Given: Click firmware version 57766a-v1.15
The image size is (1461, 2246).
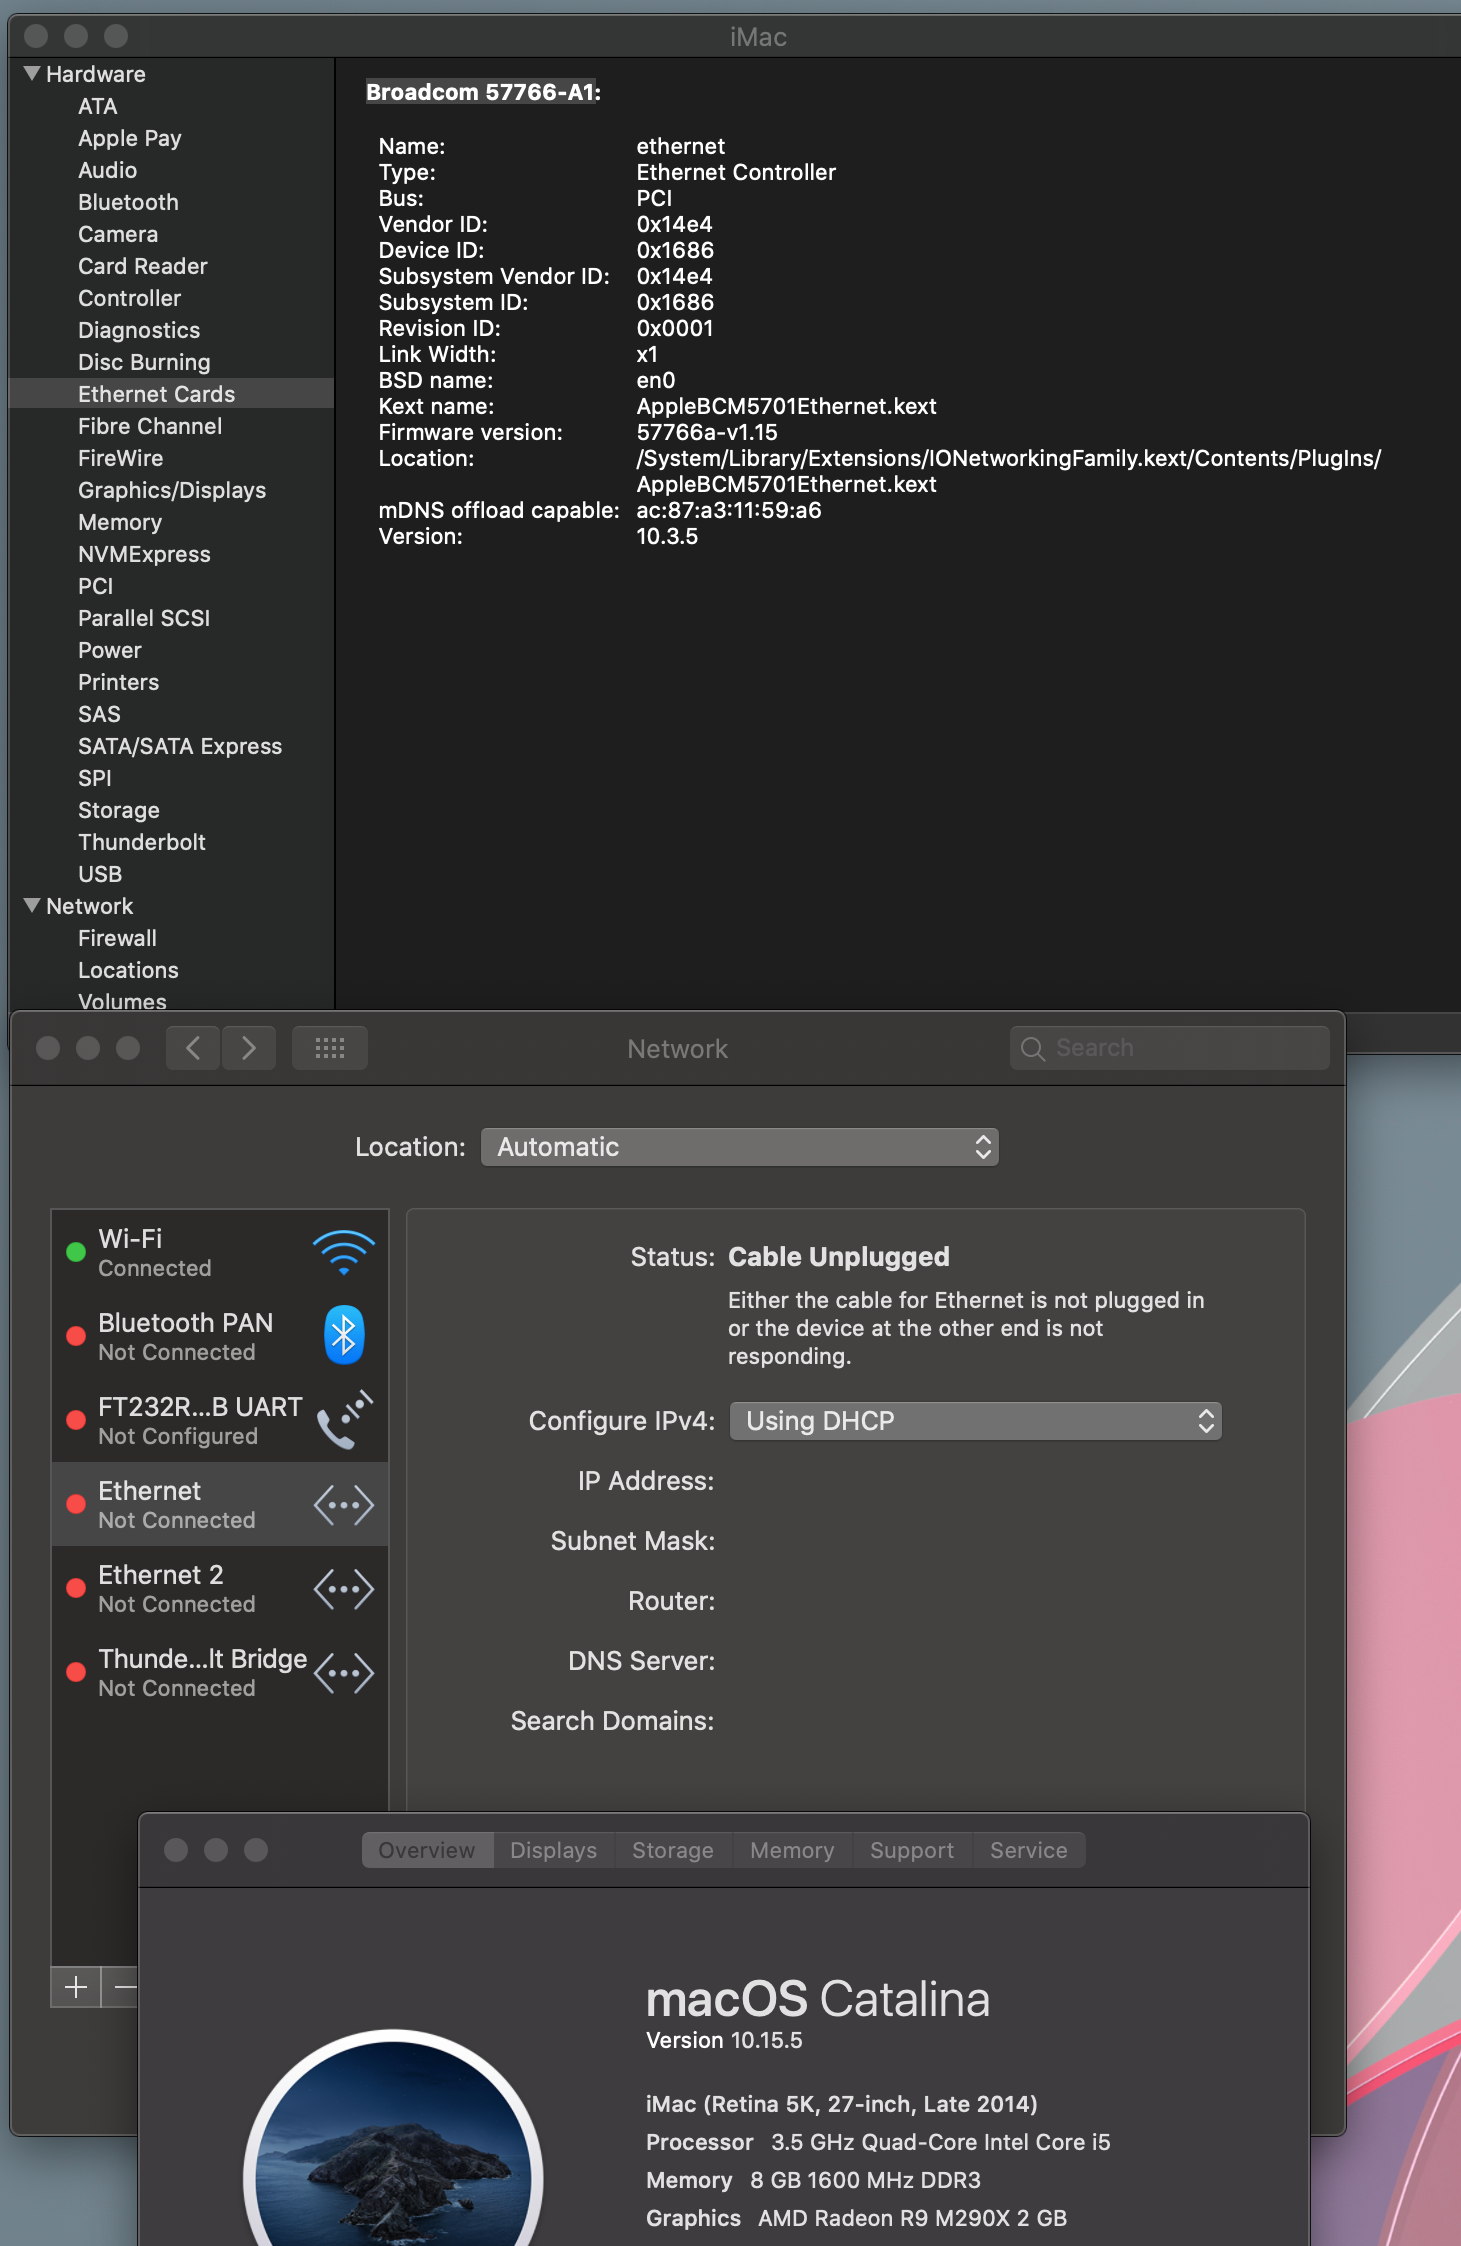Looking at the screenshot, I should point(707,432).
